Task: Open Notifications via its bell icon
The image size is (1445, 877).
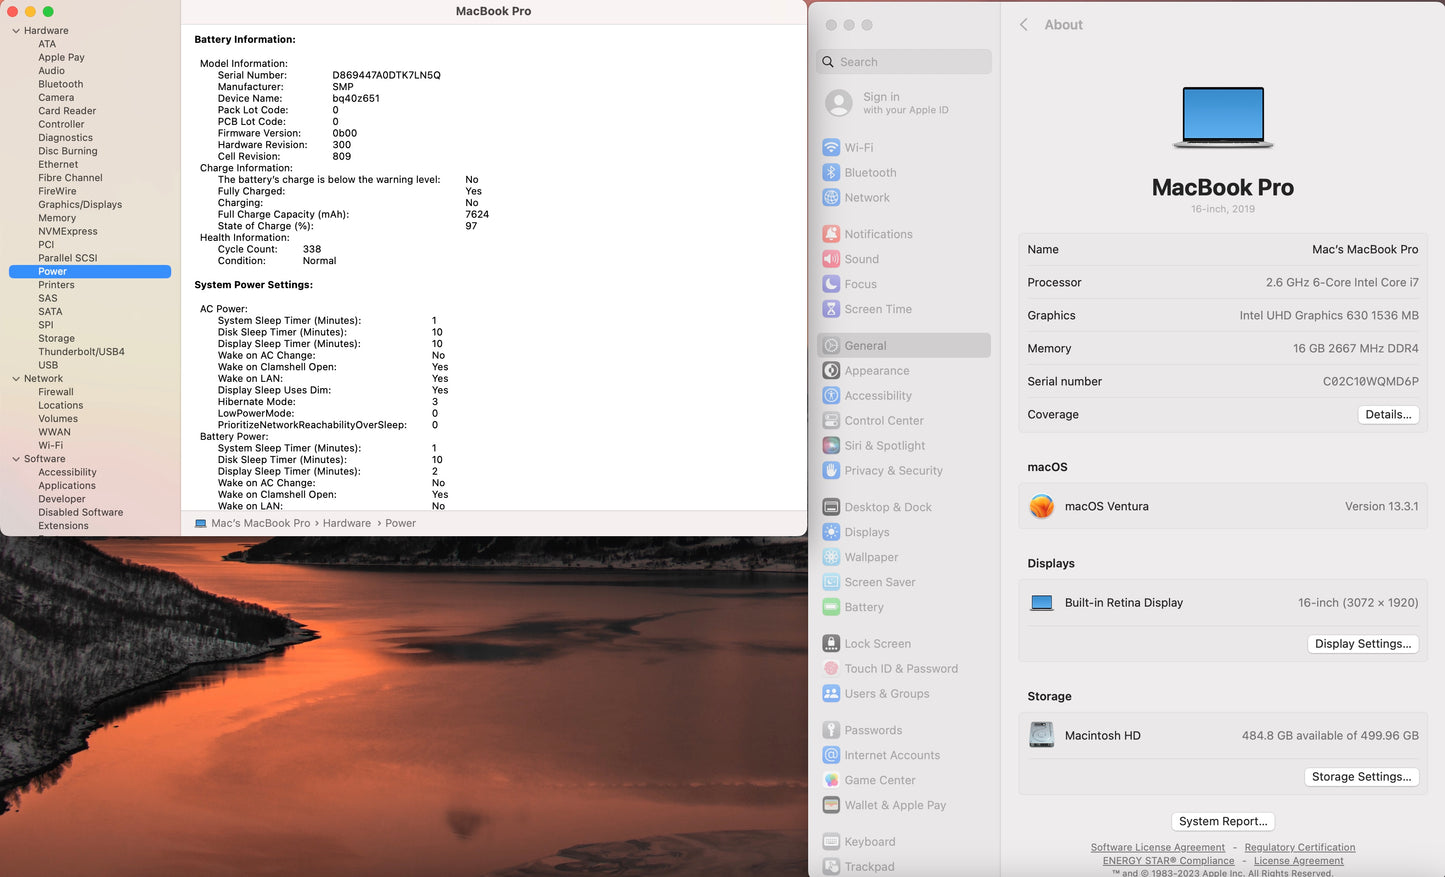Action: point(831,234)
